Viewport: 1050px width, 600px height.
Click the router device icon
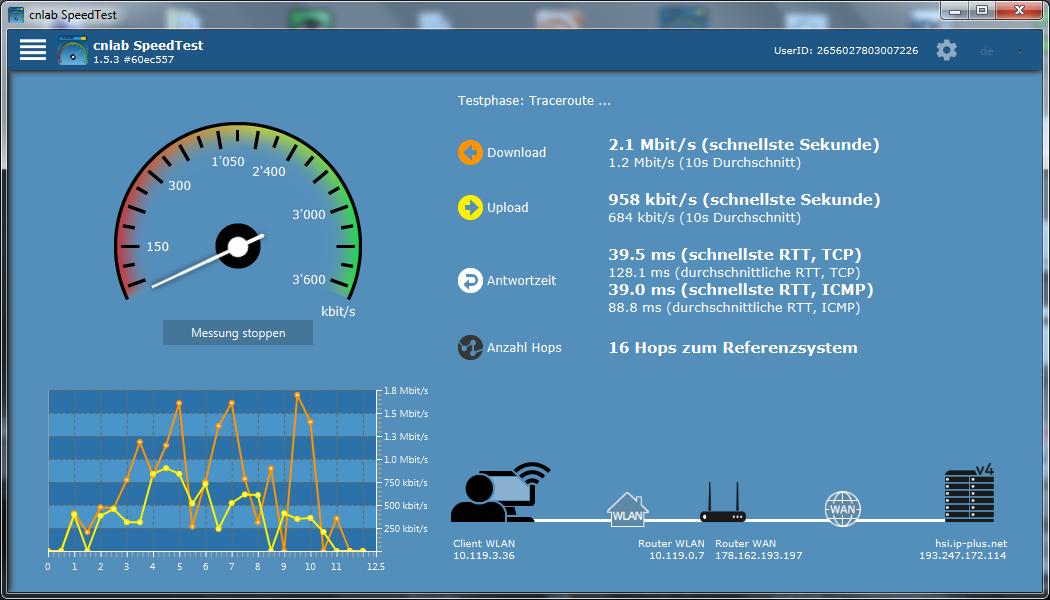pyautogui.click(x=723, y=502)
